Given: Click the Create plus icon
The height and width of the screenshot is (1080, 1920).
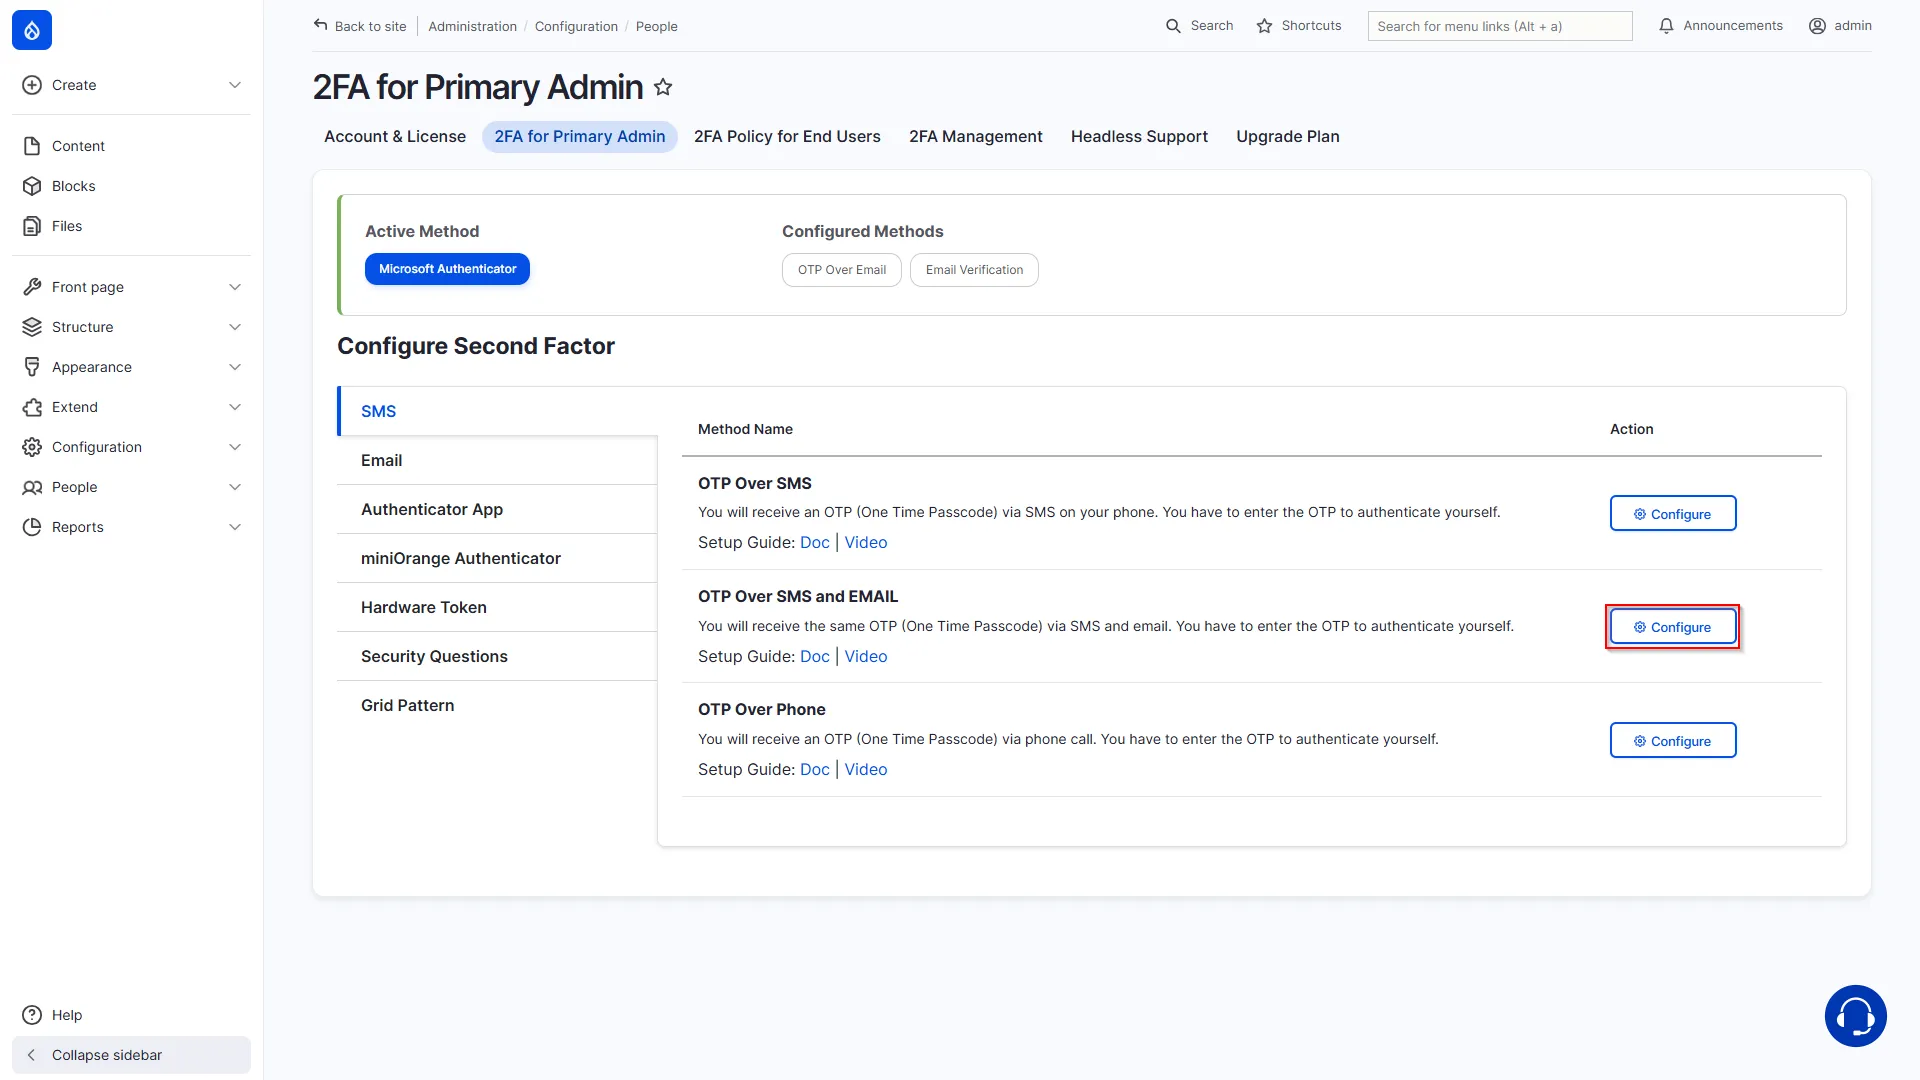Looking at the screenshot, I should [x=32, y=85].
